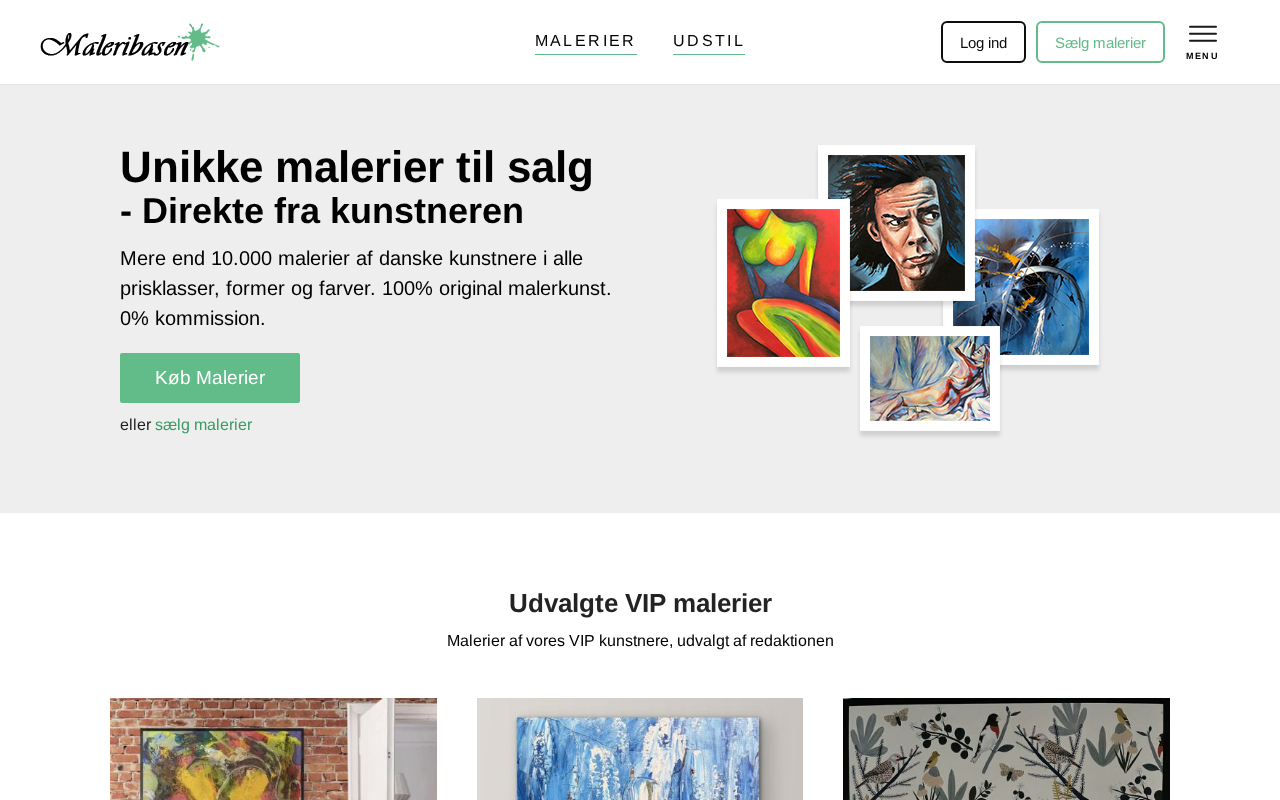Image resolution: width=1280 pixels, height=800 pixels.
Task: Click the Unikke malerier til salg headline
Action: [357, 167]
